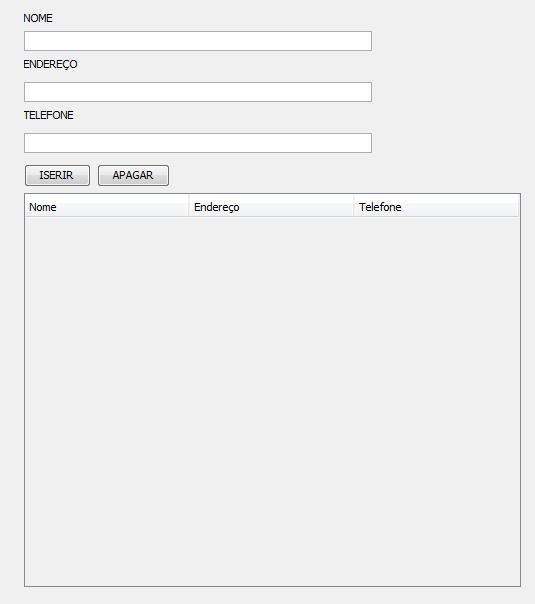Click the NOME label text

tap(38, 18)
